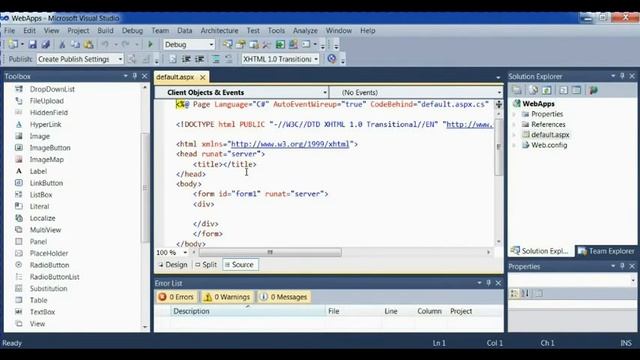The image size is (640, 360).
Task: Switch editor to Design view
Action: click(173, 264)
